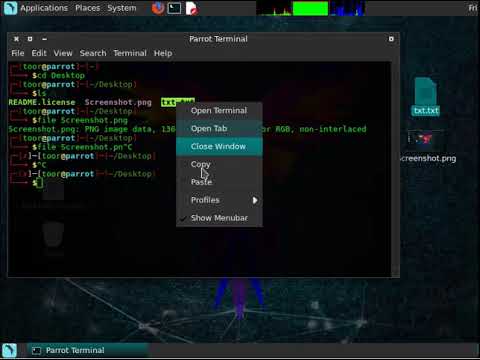The height and width of the screenshot is (360, 480).
Task: Click the terminal window's top-right corner button
Action: (391, 39)
